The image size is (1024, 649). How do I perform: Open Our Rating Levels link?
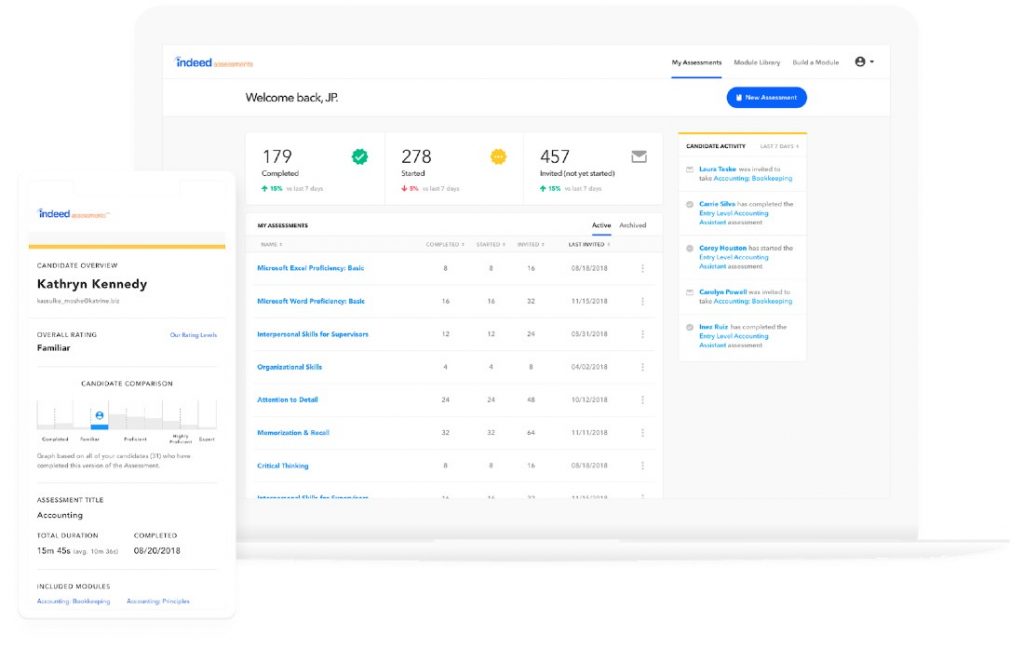[193, 335]
